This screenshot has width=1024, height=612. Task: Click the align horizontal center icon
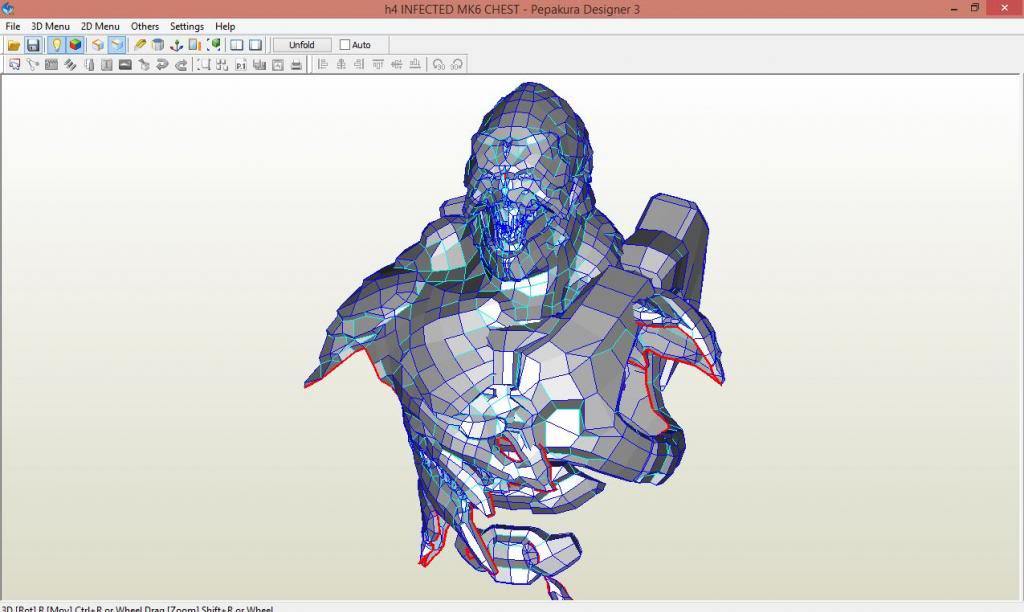[341, 65]
